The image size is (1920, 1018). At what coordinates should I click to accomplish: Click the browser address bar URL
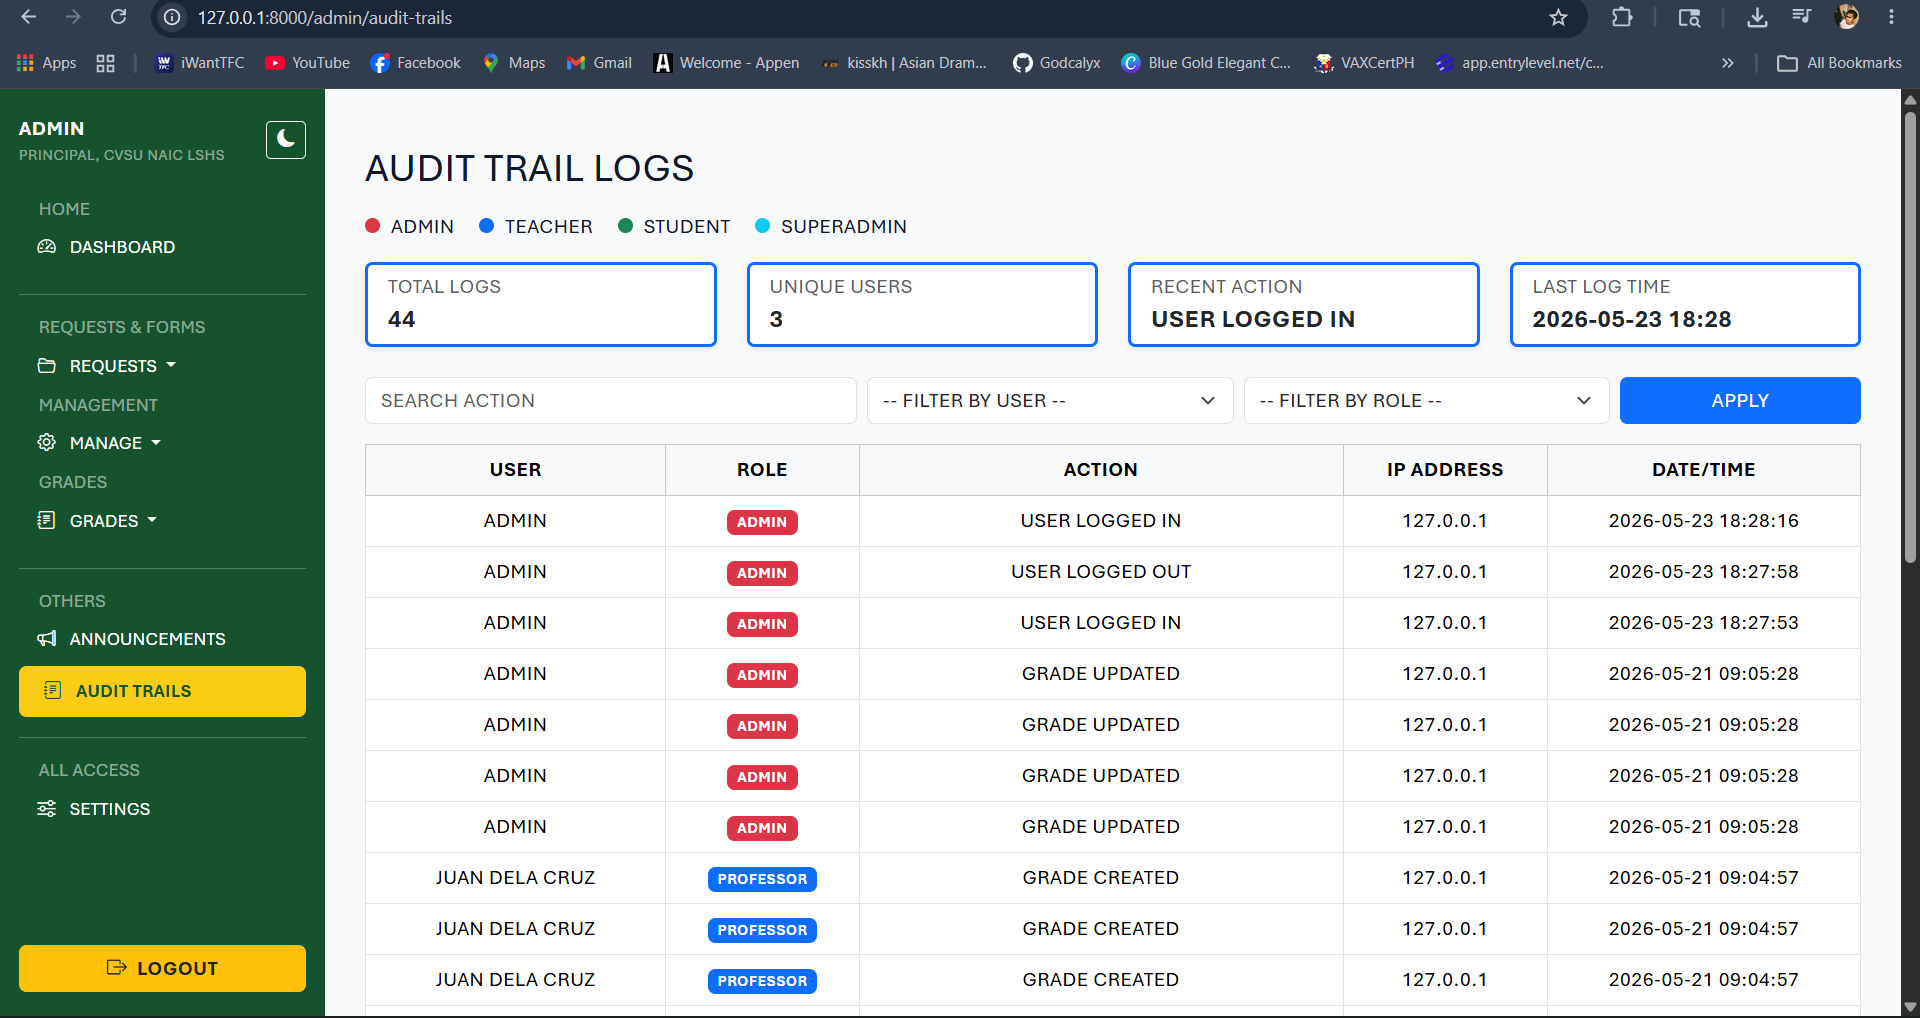(x=325, y=18)
